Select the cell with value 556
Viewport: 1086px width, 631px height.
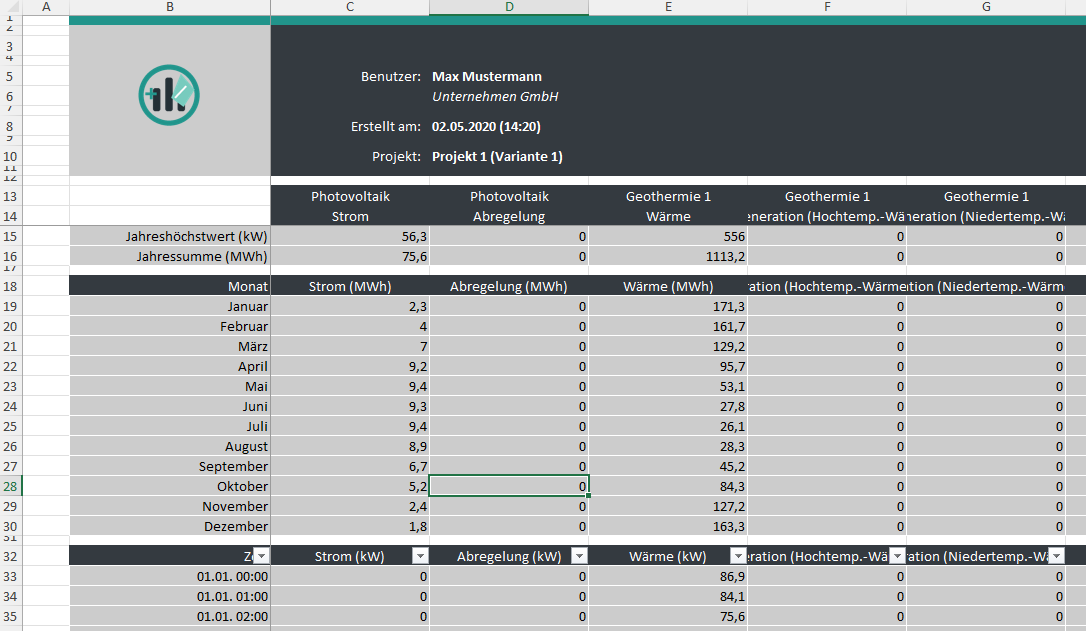pyautogui.click(x=668, y=236)
